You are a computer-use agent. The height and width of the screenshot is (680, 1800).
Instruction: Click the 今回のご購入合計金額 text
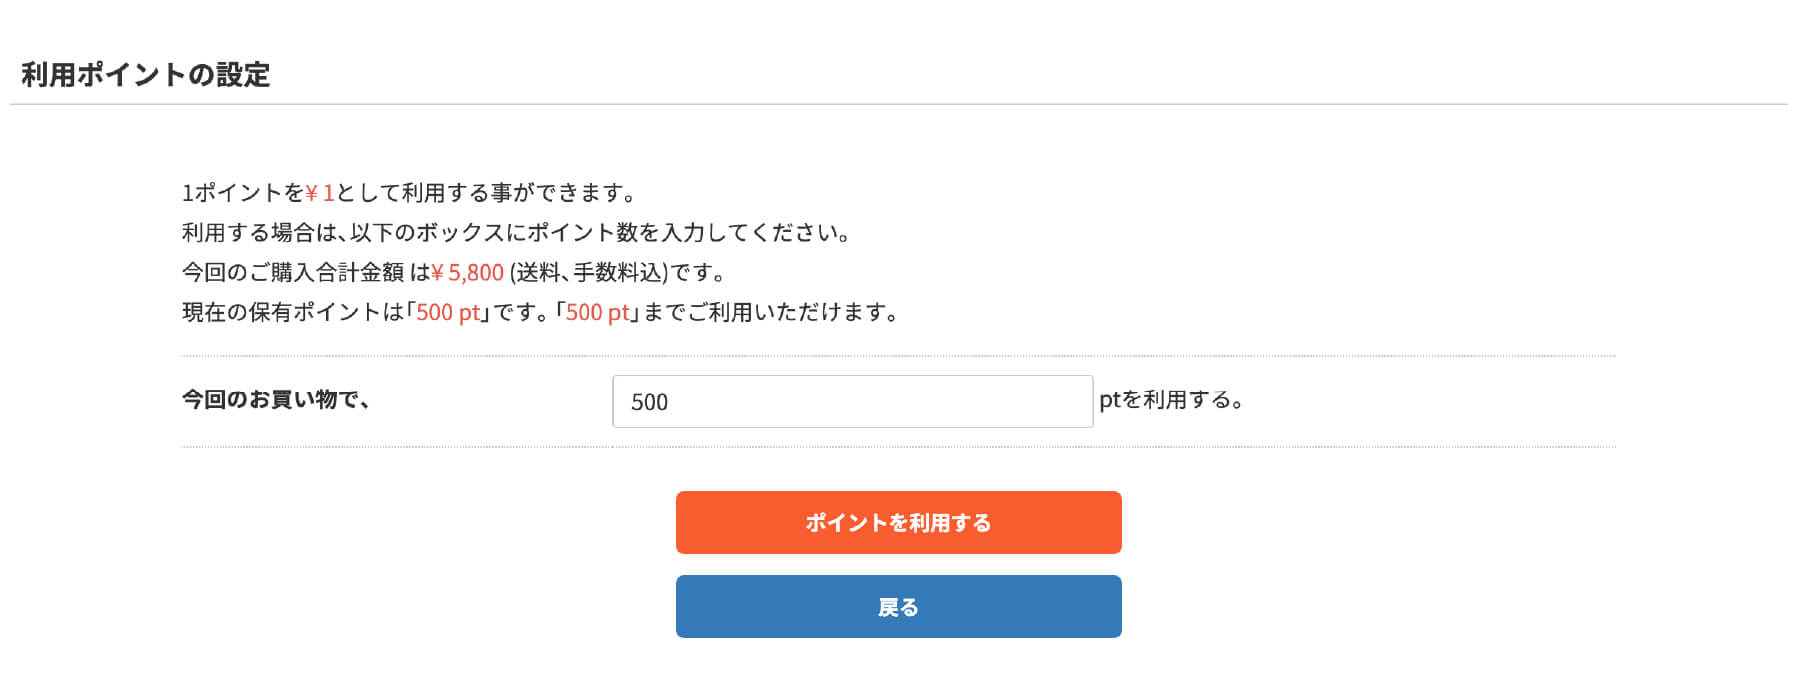click(x=295, y=271)
